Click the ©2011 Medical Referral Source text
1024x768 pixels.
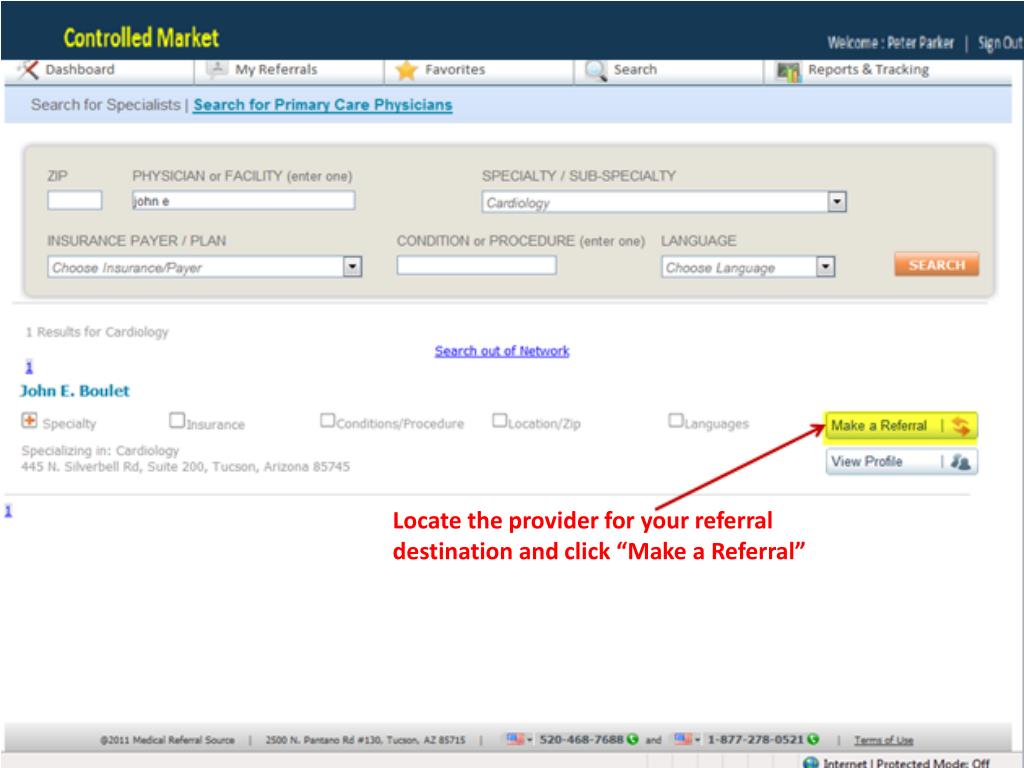click(x=167, y=740)
